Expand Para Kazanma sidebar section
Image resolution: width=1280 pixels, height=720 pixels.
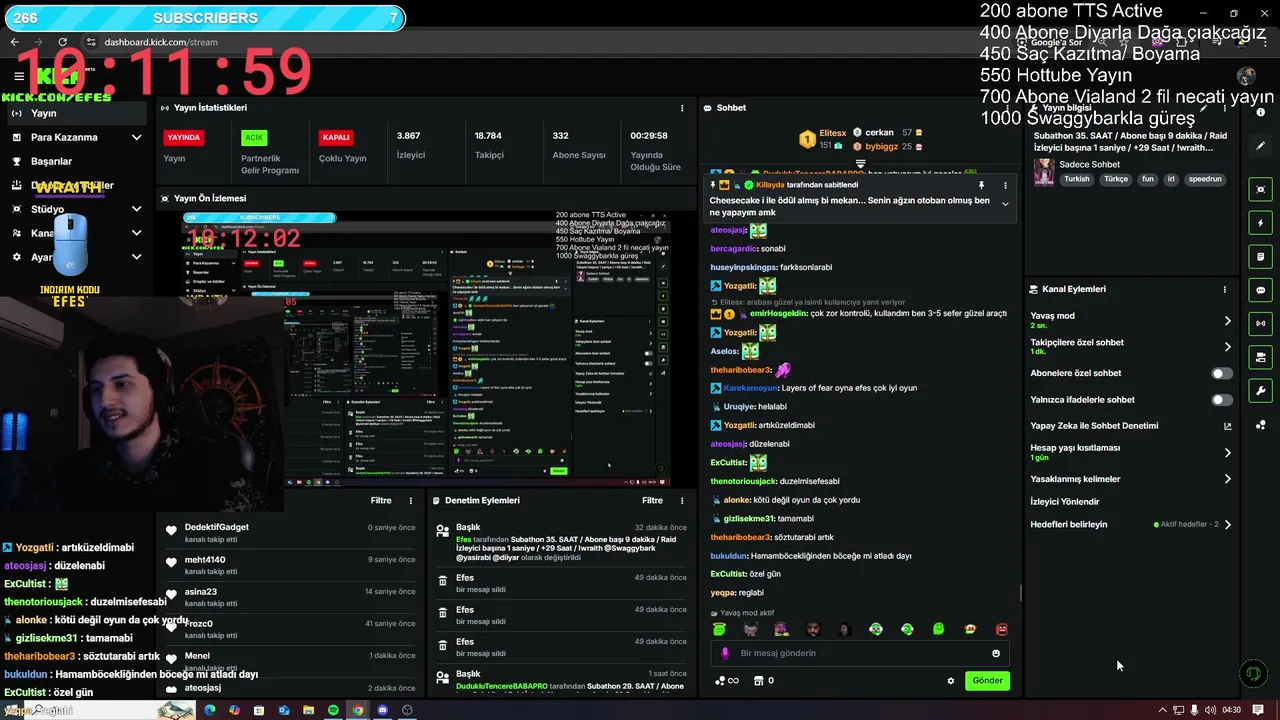point(137,137)
